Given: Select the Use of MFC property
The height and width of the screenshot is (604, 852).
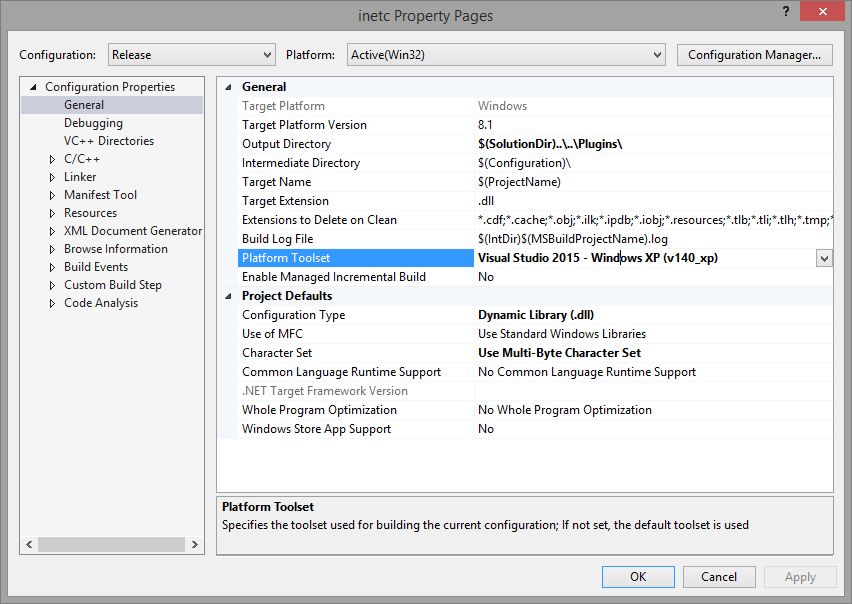Looking at the screenshot, I should click(272, 334).
